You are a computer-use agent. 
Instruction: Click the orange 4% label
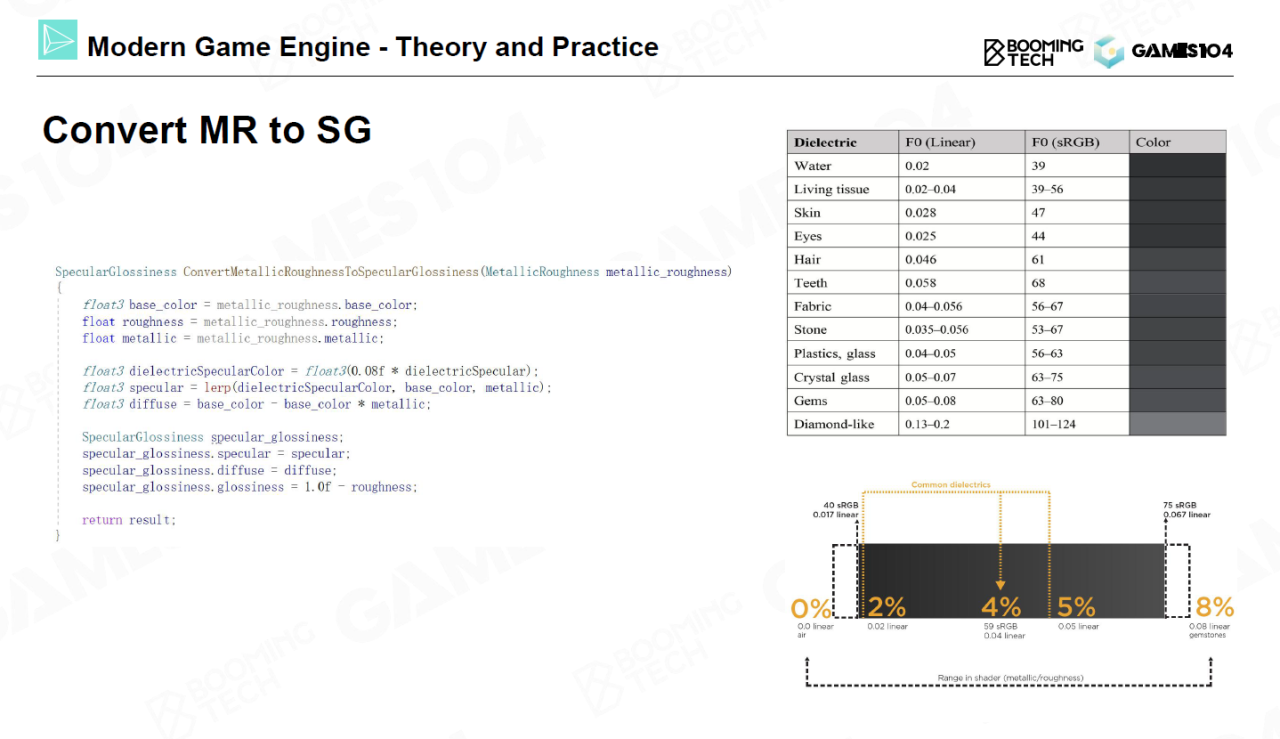1001,607
